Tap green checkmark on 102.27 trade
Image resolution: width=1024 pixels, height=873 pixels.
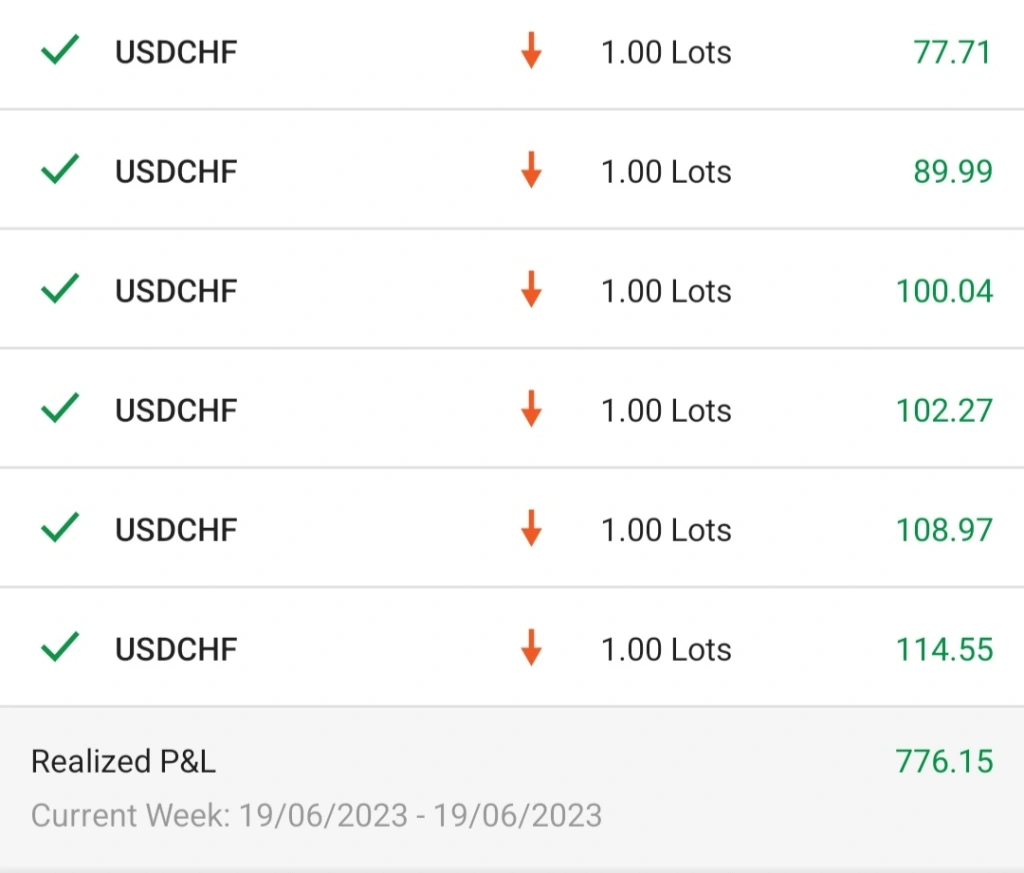click(x=59, y=408)
